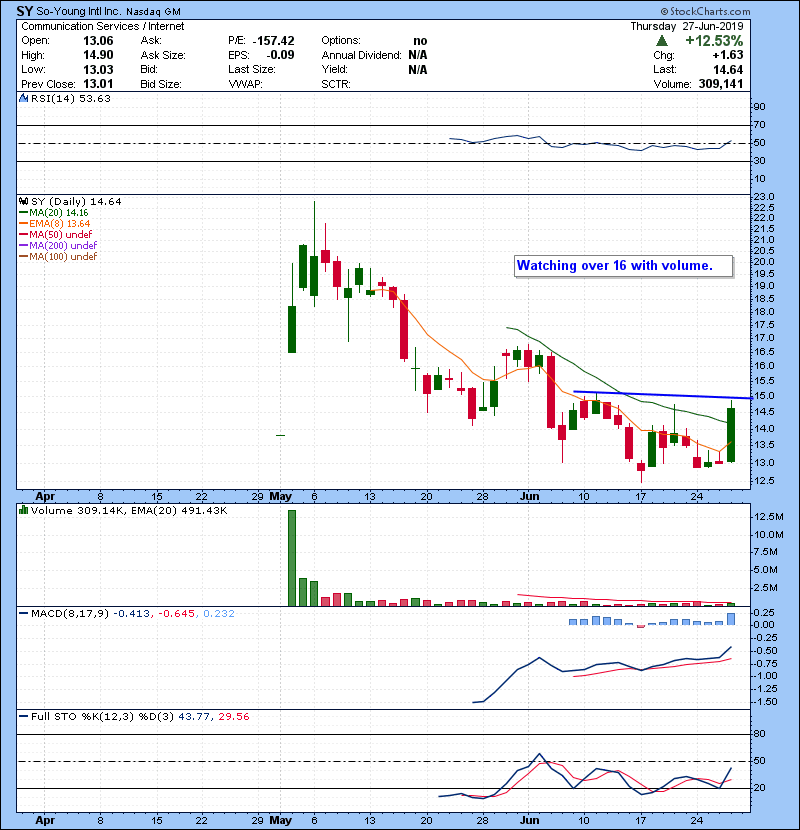Click the MA(100) undef legend entry
This screenshot has width=800, height=830.
point(58,257)
